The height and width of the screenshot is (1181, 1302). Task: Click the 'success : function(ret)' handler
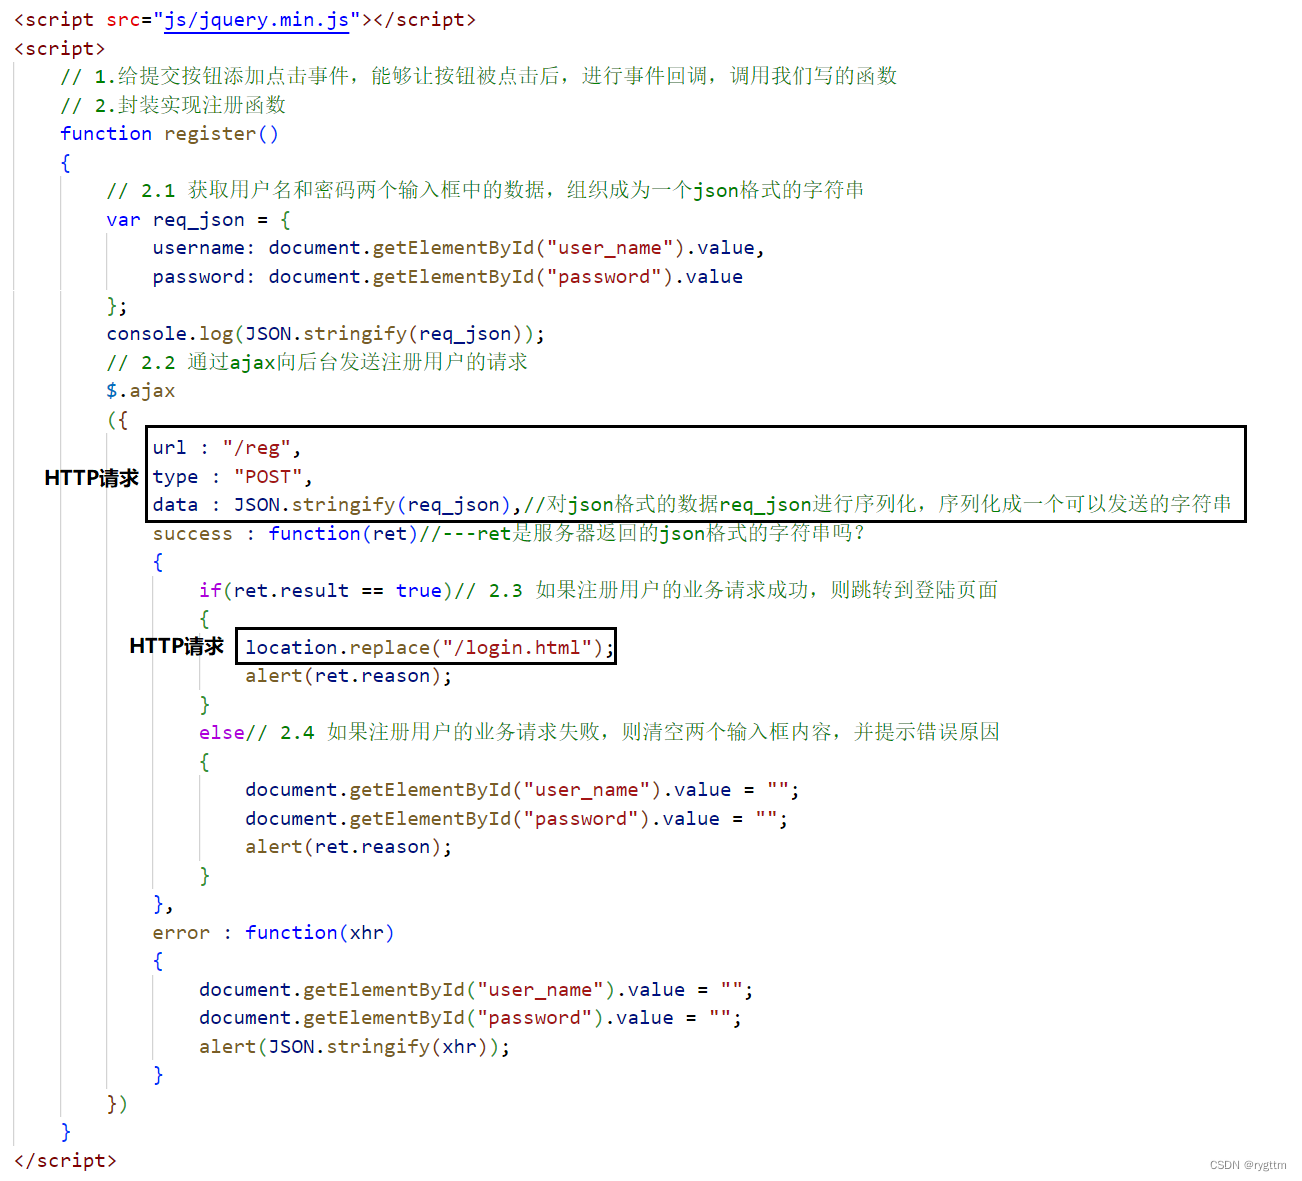coord(285,533)
